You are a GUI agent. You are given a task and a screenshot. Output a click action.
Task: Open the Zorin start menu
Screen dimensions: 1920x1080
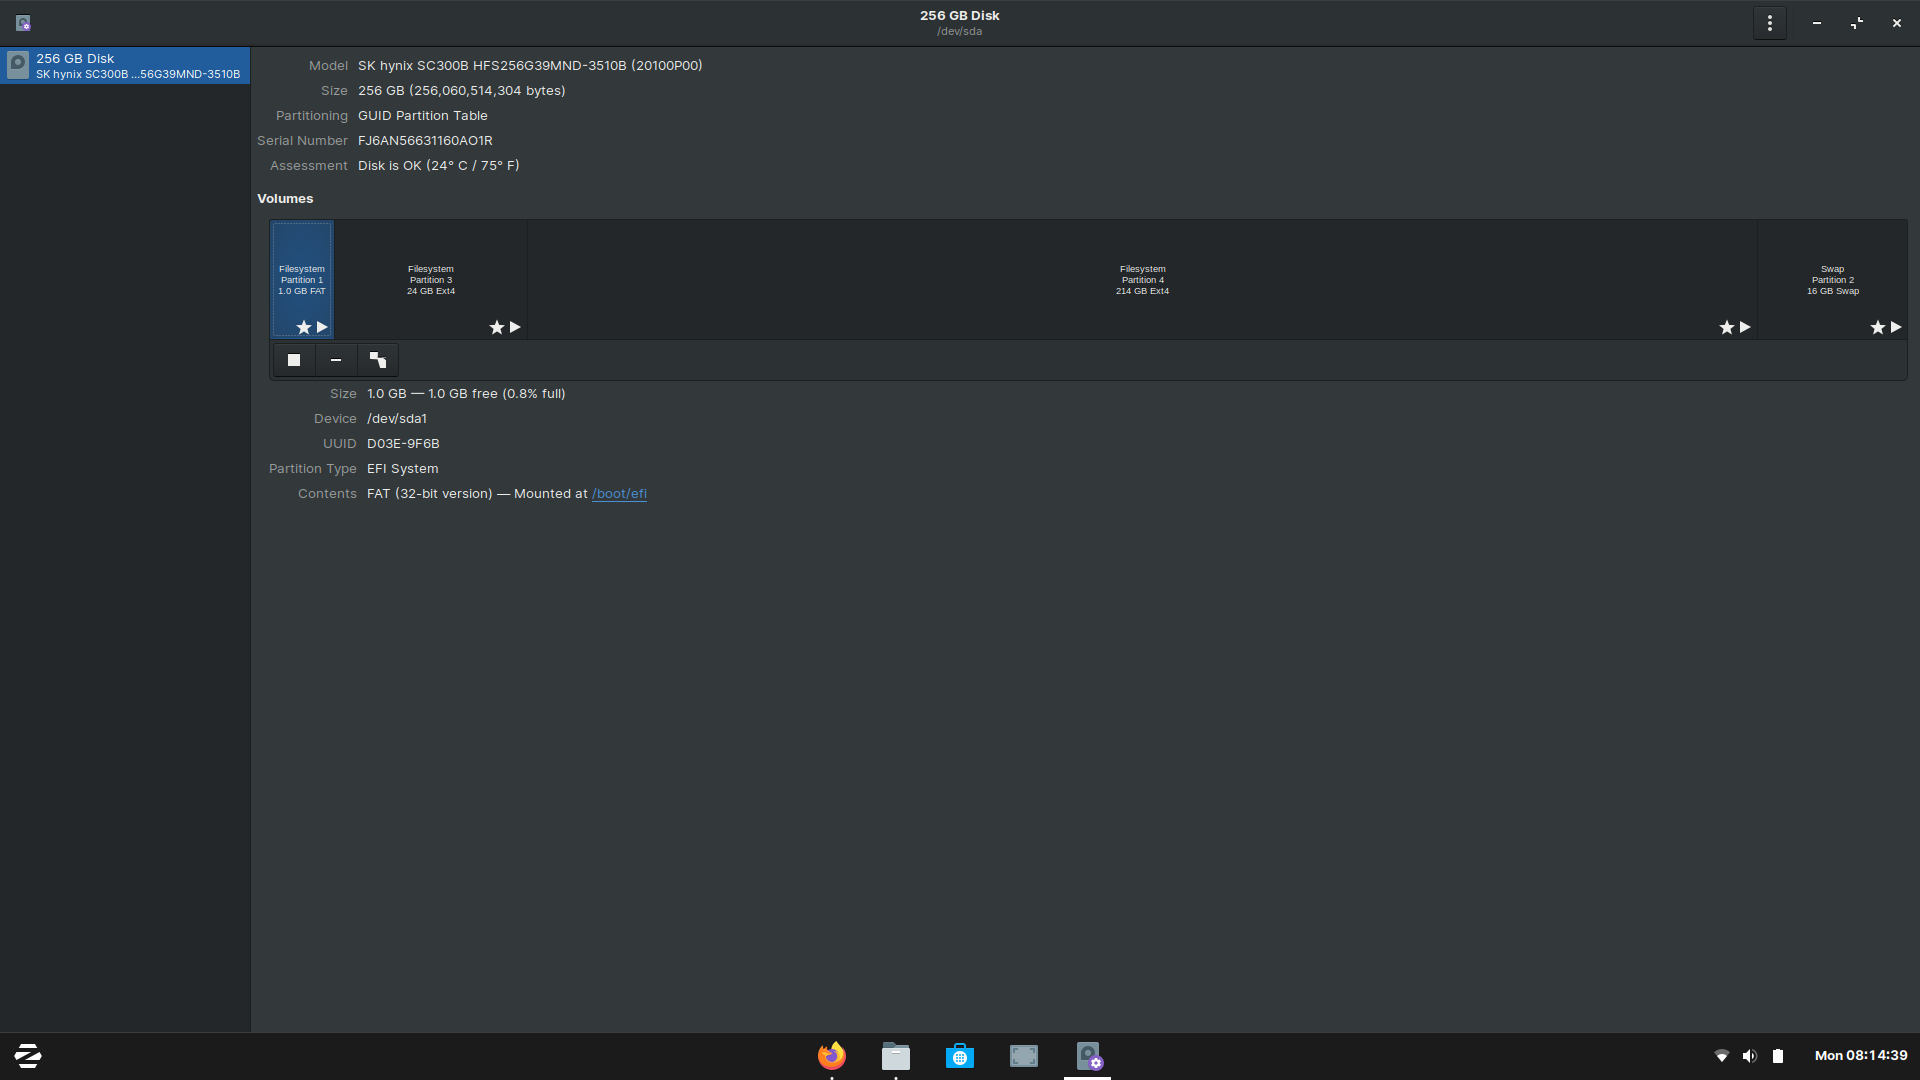pyautogui.click(x=28, y=1056)
